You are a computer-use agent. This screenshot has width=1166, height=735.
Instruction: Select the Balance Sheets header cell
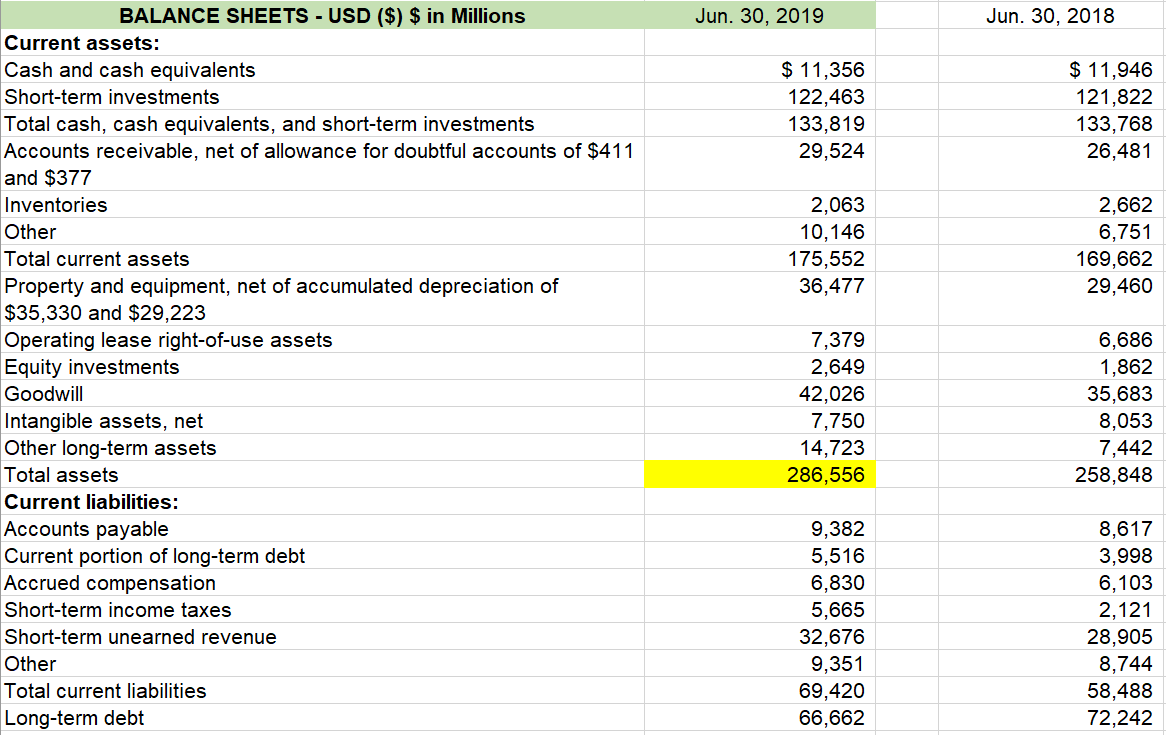point(322,16)
